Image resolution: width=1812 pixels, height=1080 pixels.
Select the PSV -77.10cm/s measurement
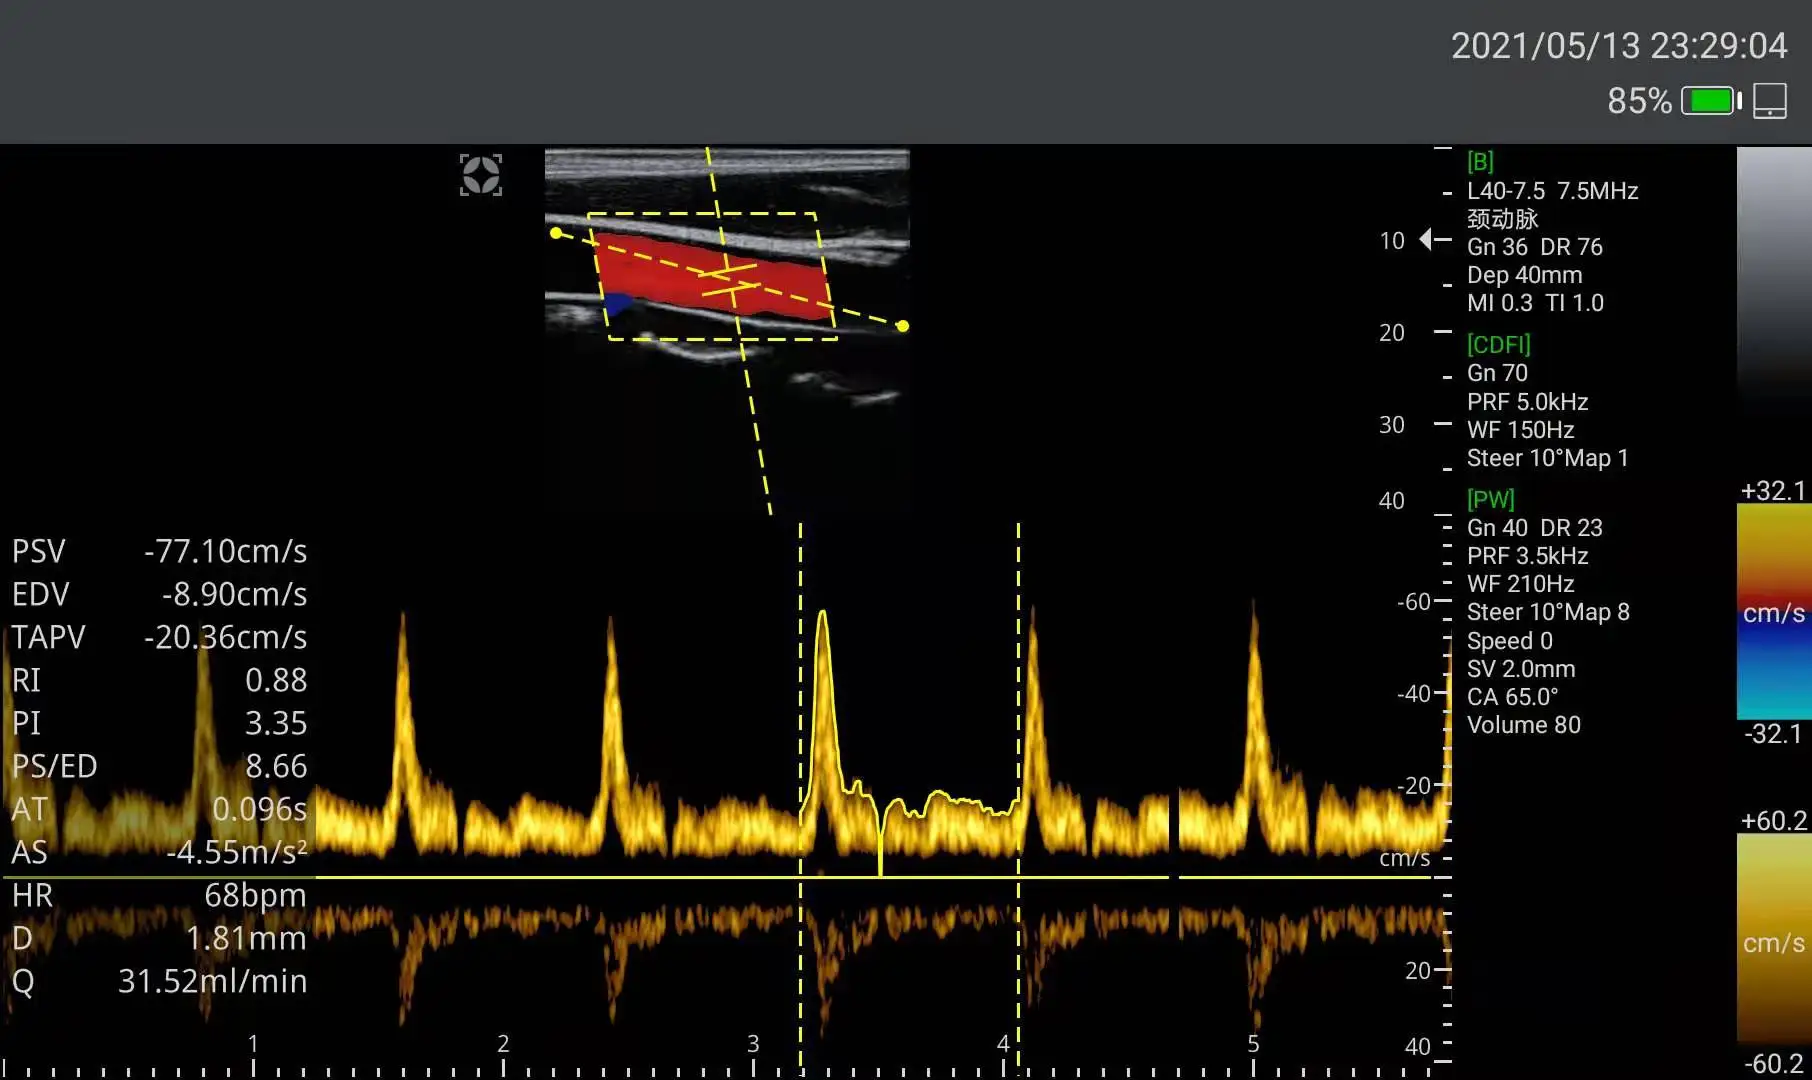159,551
